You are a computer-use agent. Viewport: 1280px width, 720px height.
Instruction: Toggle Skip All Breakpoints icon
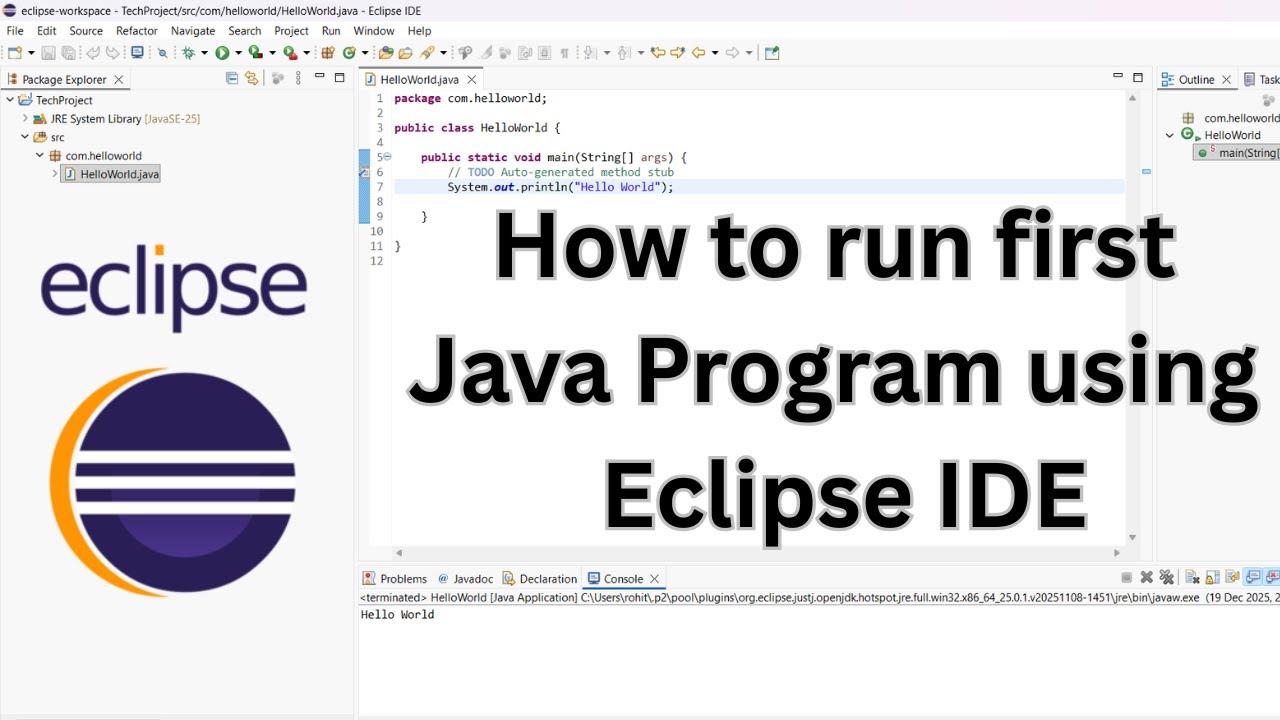162,53
